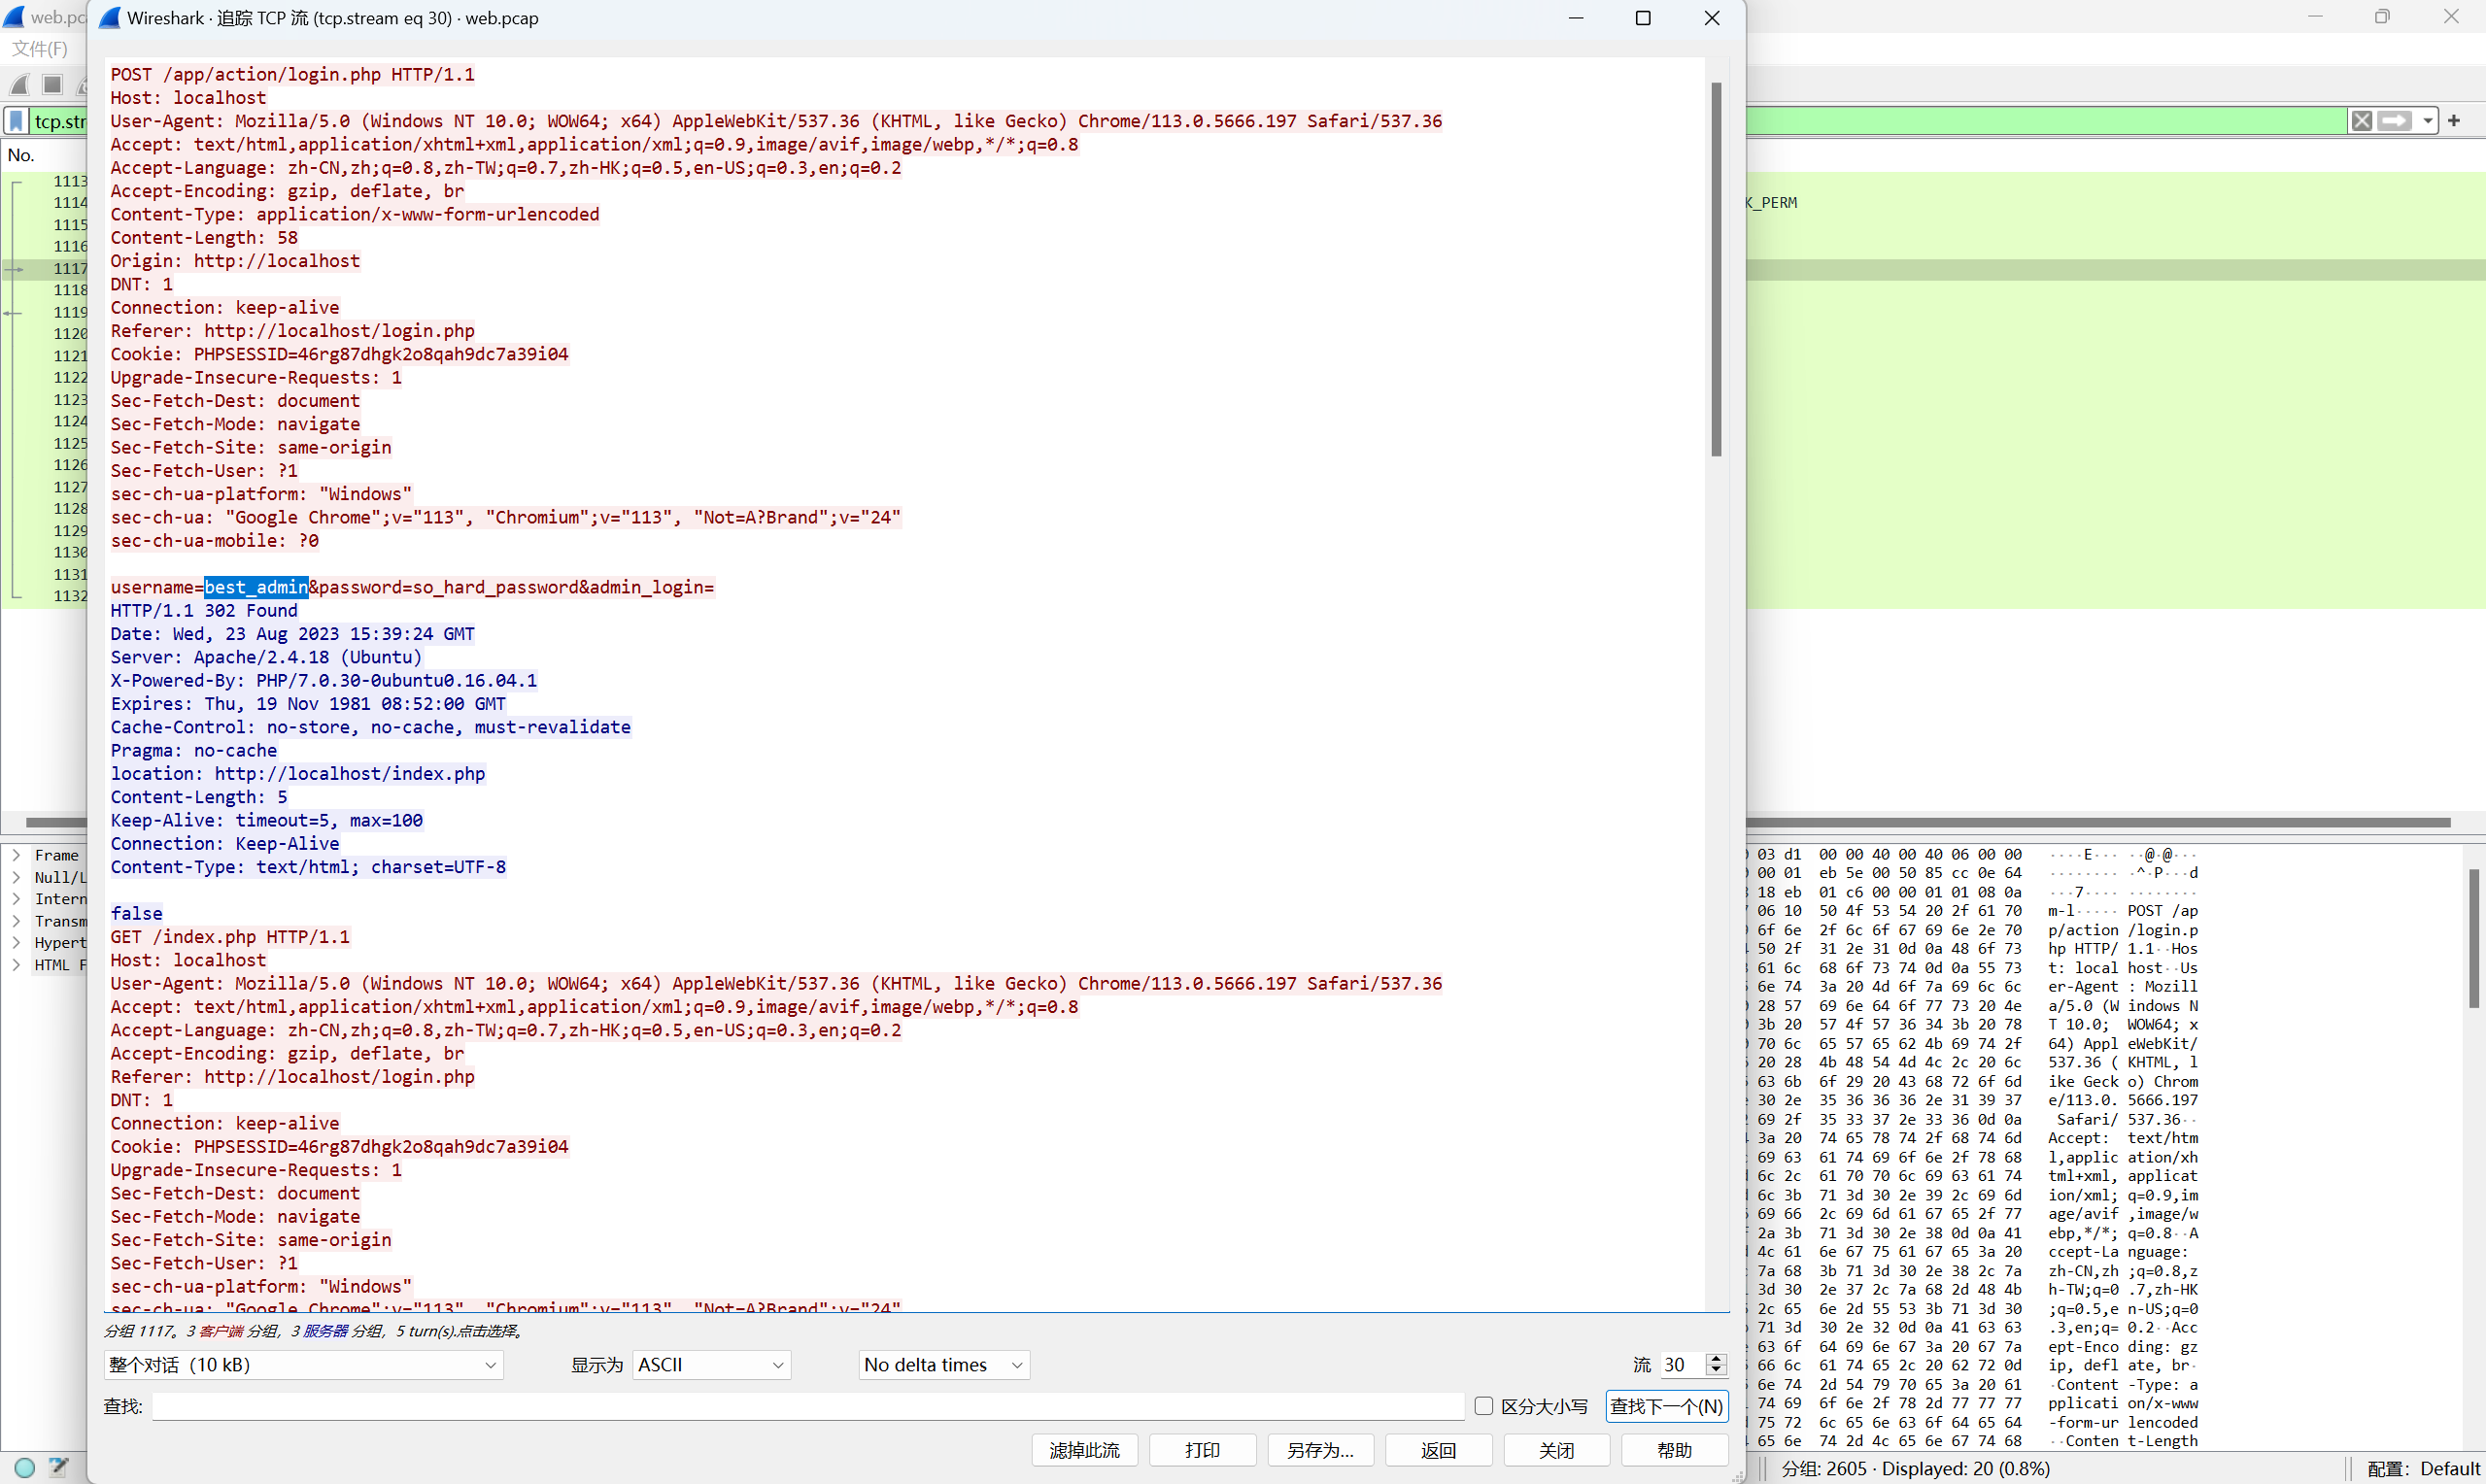Maximize the Follow TCP Stream dialog

(x=1643, y=18)
